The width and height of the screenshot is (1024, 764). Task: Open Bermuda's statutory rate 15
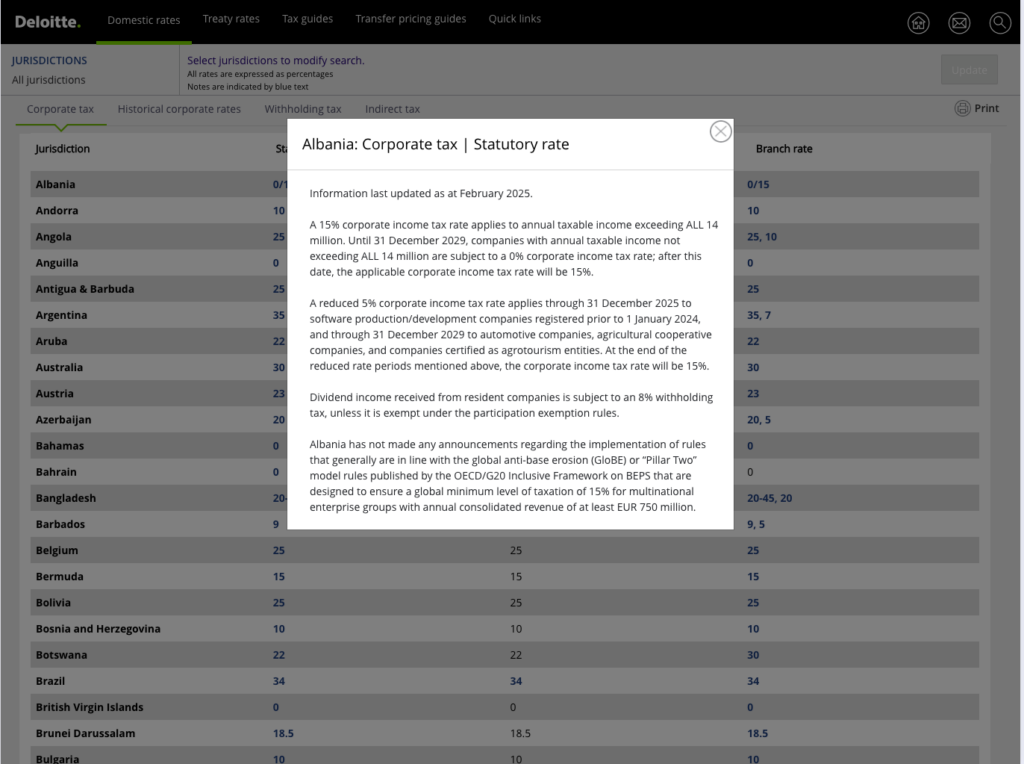(279, 577)
